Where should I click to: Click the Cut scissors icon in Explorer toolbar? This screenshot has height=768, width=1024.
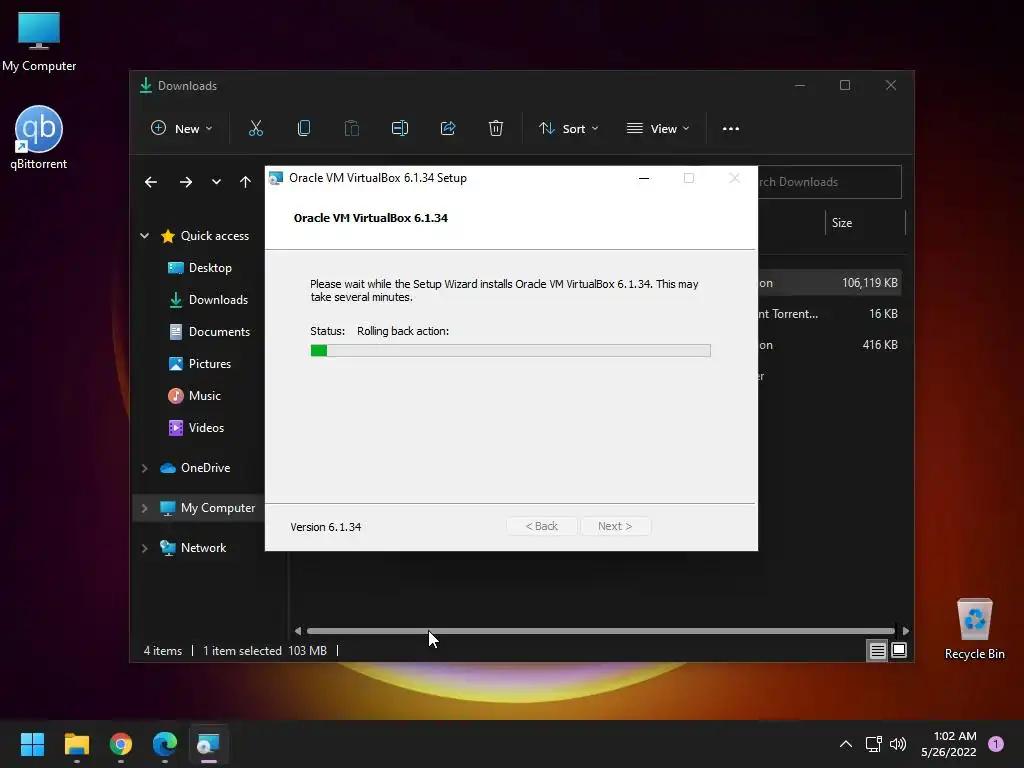point(256,129)
